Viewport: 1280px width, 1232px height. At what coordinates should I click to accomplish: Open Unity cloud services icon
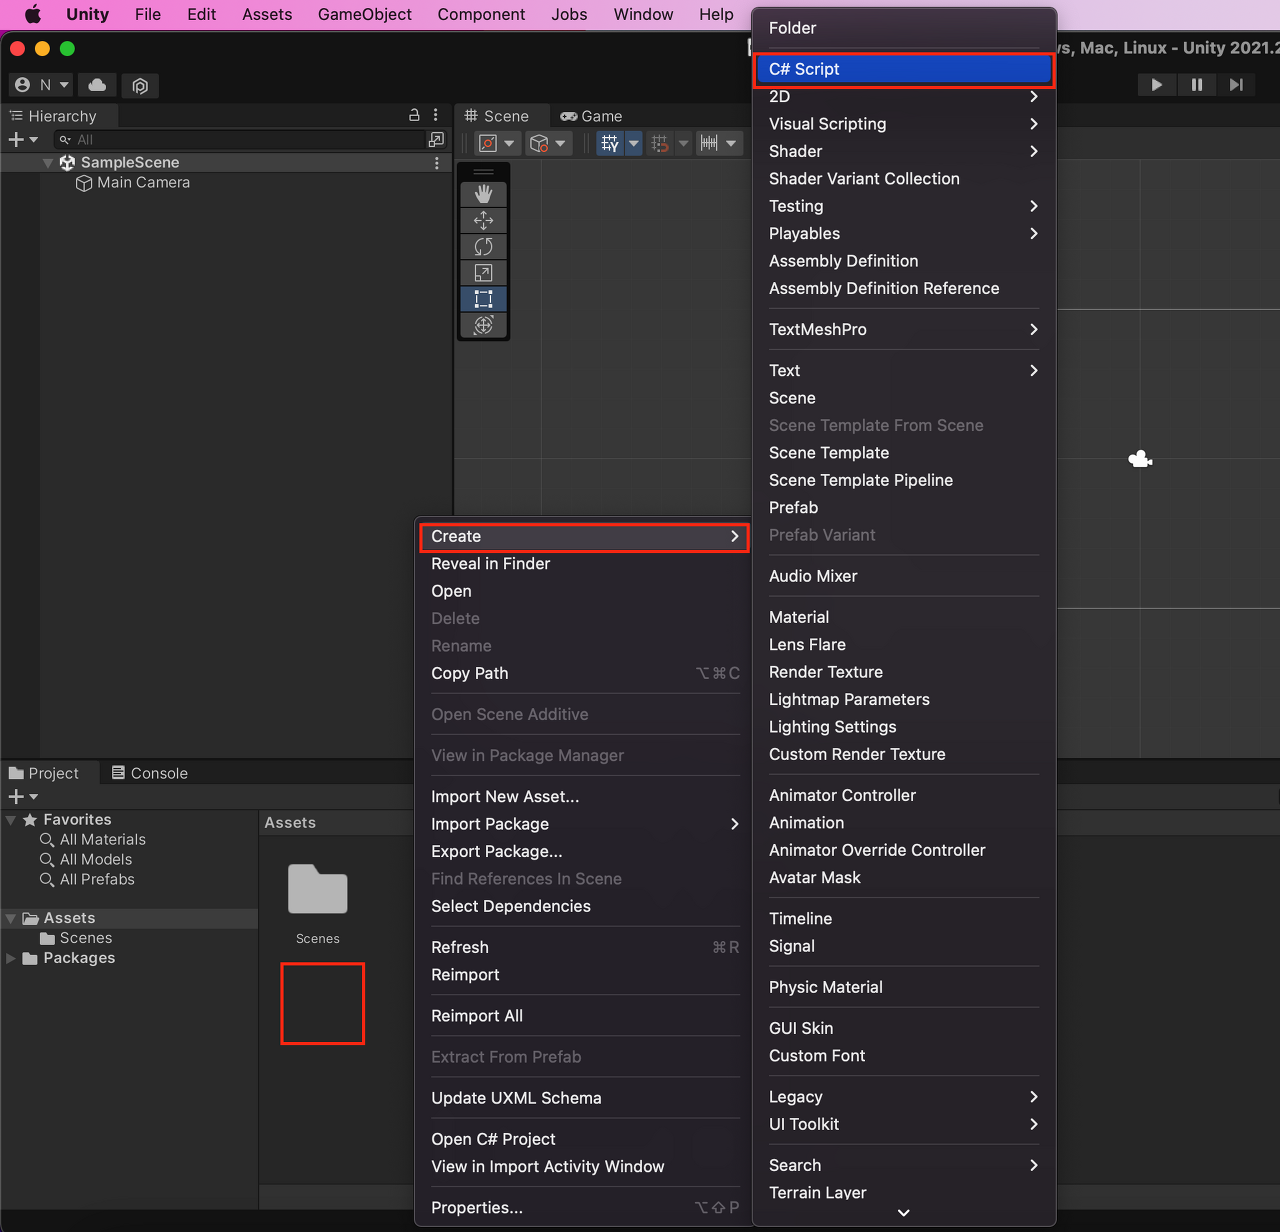97,85
